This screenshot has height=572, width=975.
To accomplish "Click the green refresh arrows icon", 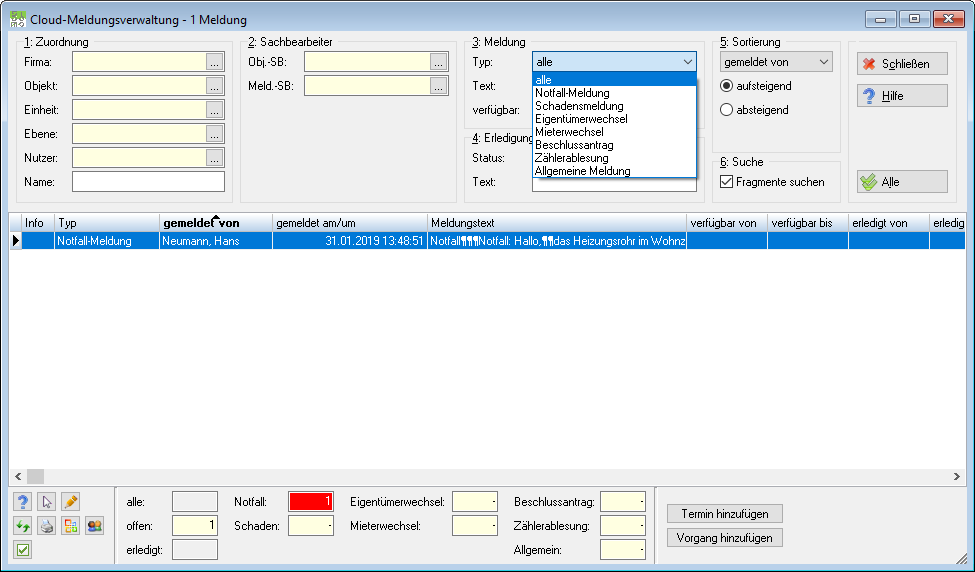I will (x=23, y=526).
